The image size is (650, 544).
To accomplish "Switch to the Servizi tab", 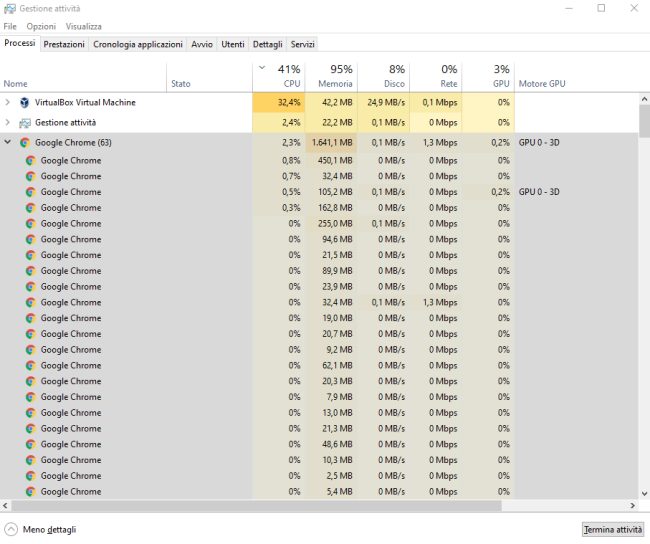I will pyautogui.click(x=303, y=44).
